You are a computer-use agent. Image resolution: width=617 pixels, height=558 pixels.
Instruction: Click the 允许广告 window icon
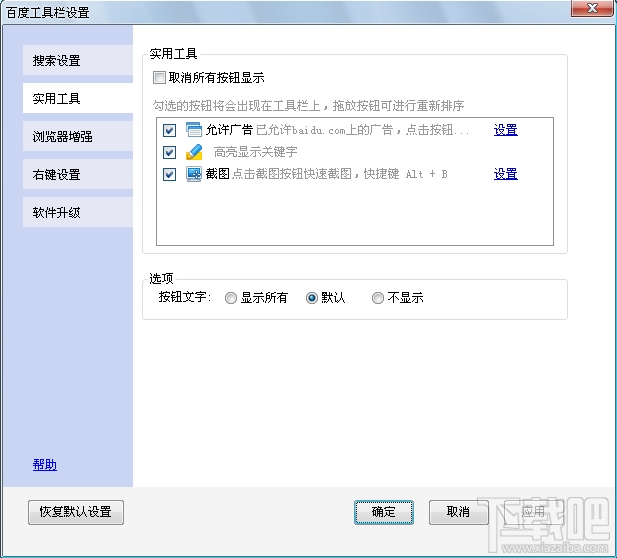pyautogui.click(x=194, y=129)
